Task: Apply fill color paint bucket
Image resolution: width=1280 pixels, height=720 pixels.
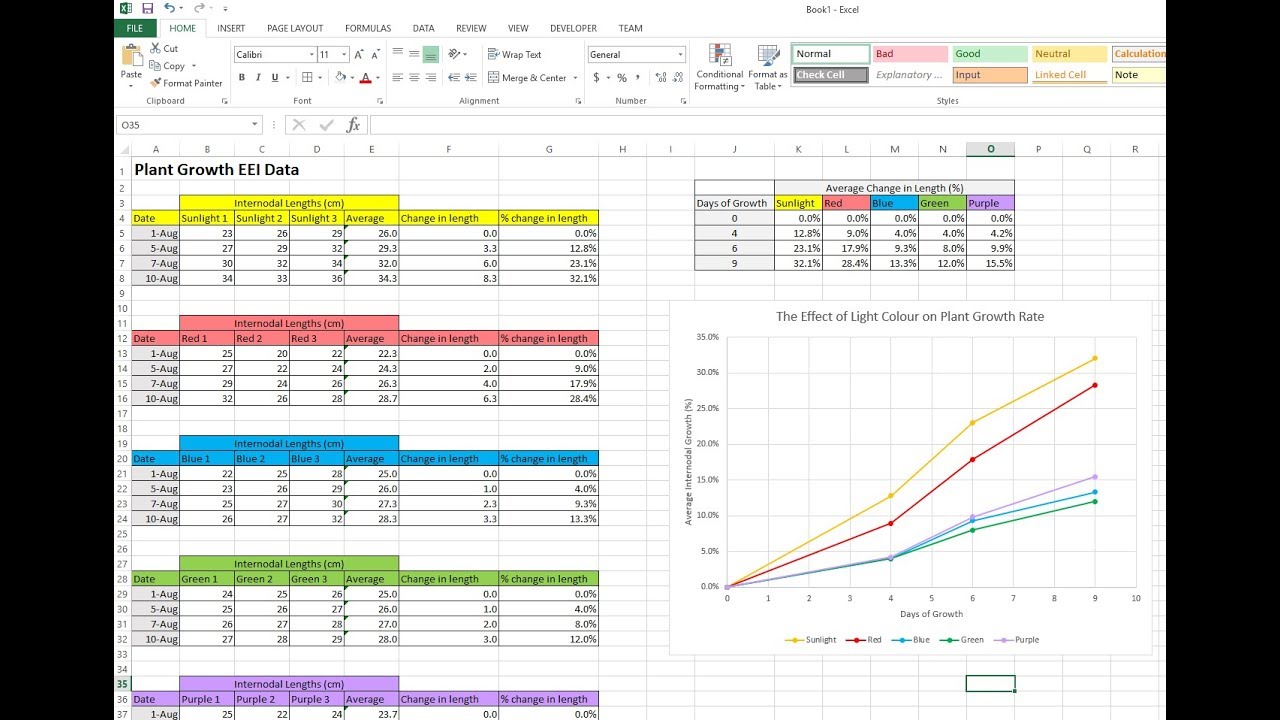Action: click(340, 78)
